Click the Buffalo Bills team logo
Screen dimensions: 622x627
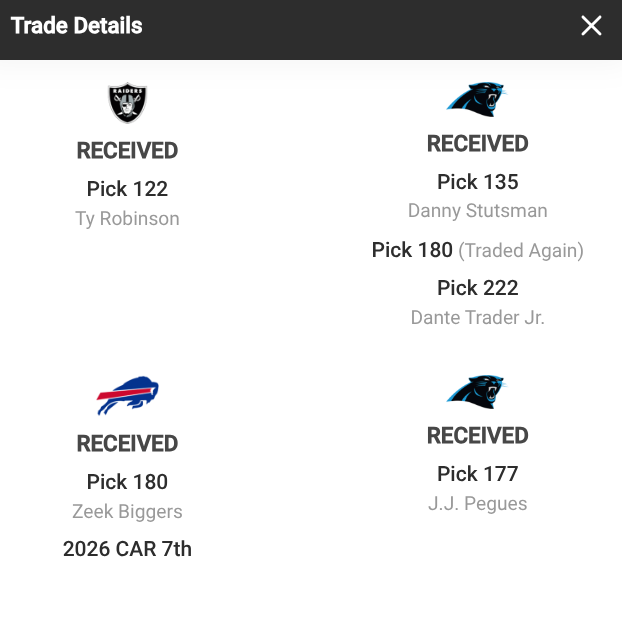[x=128, y=395]
